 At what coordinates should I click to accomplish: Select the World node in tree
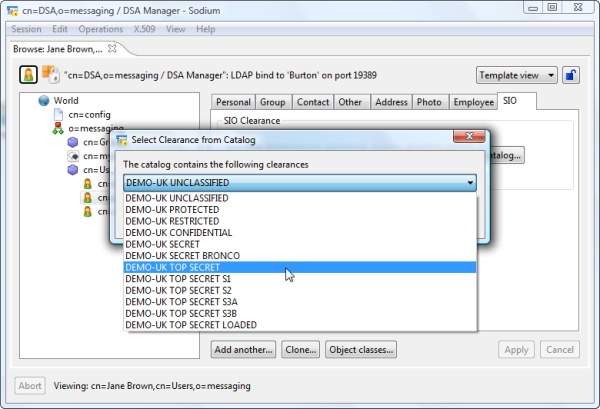coord(66,101)
